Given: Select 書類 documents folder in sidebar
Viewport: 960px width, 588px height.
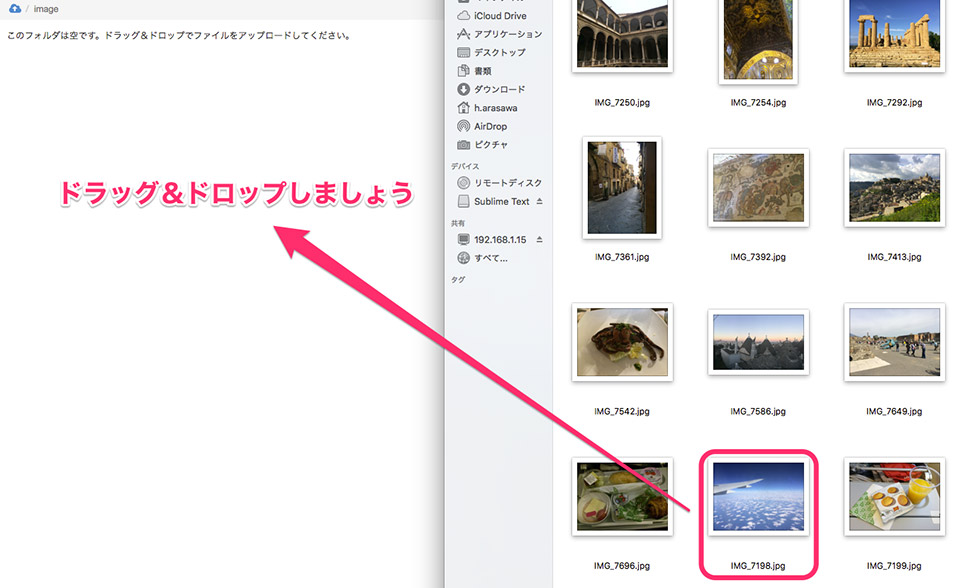Looking at the screenshot, I should [474, 71].
